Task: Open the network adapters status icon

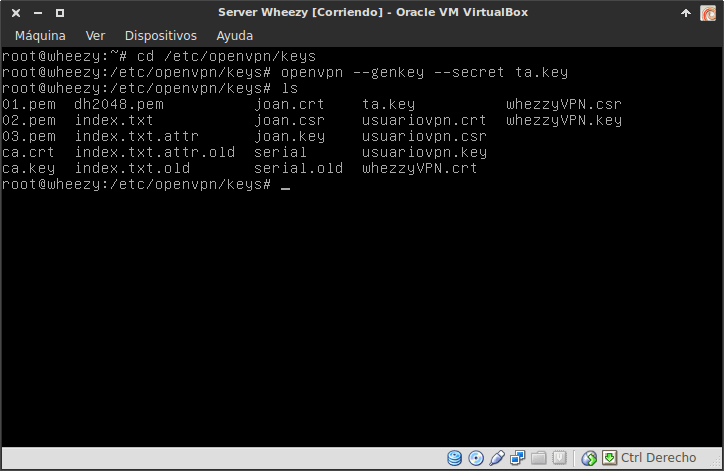Action: tap(518, 459)
